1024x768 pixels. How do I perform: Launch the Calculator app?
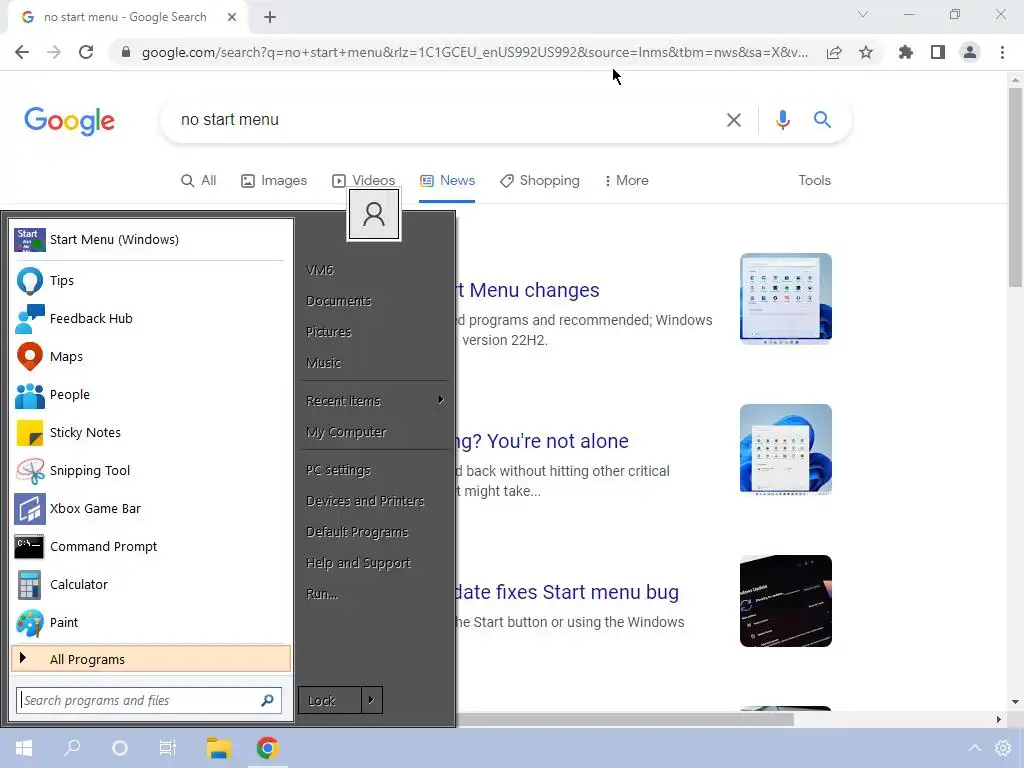(151, 584)
